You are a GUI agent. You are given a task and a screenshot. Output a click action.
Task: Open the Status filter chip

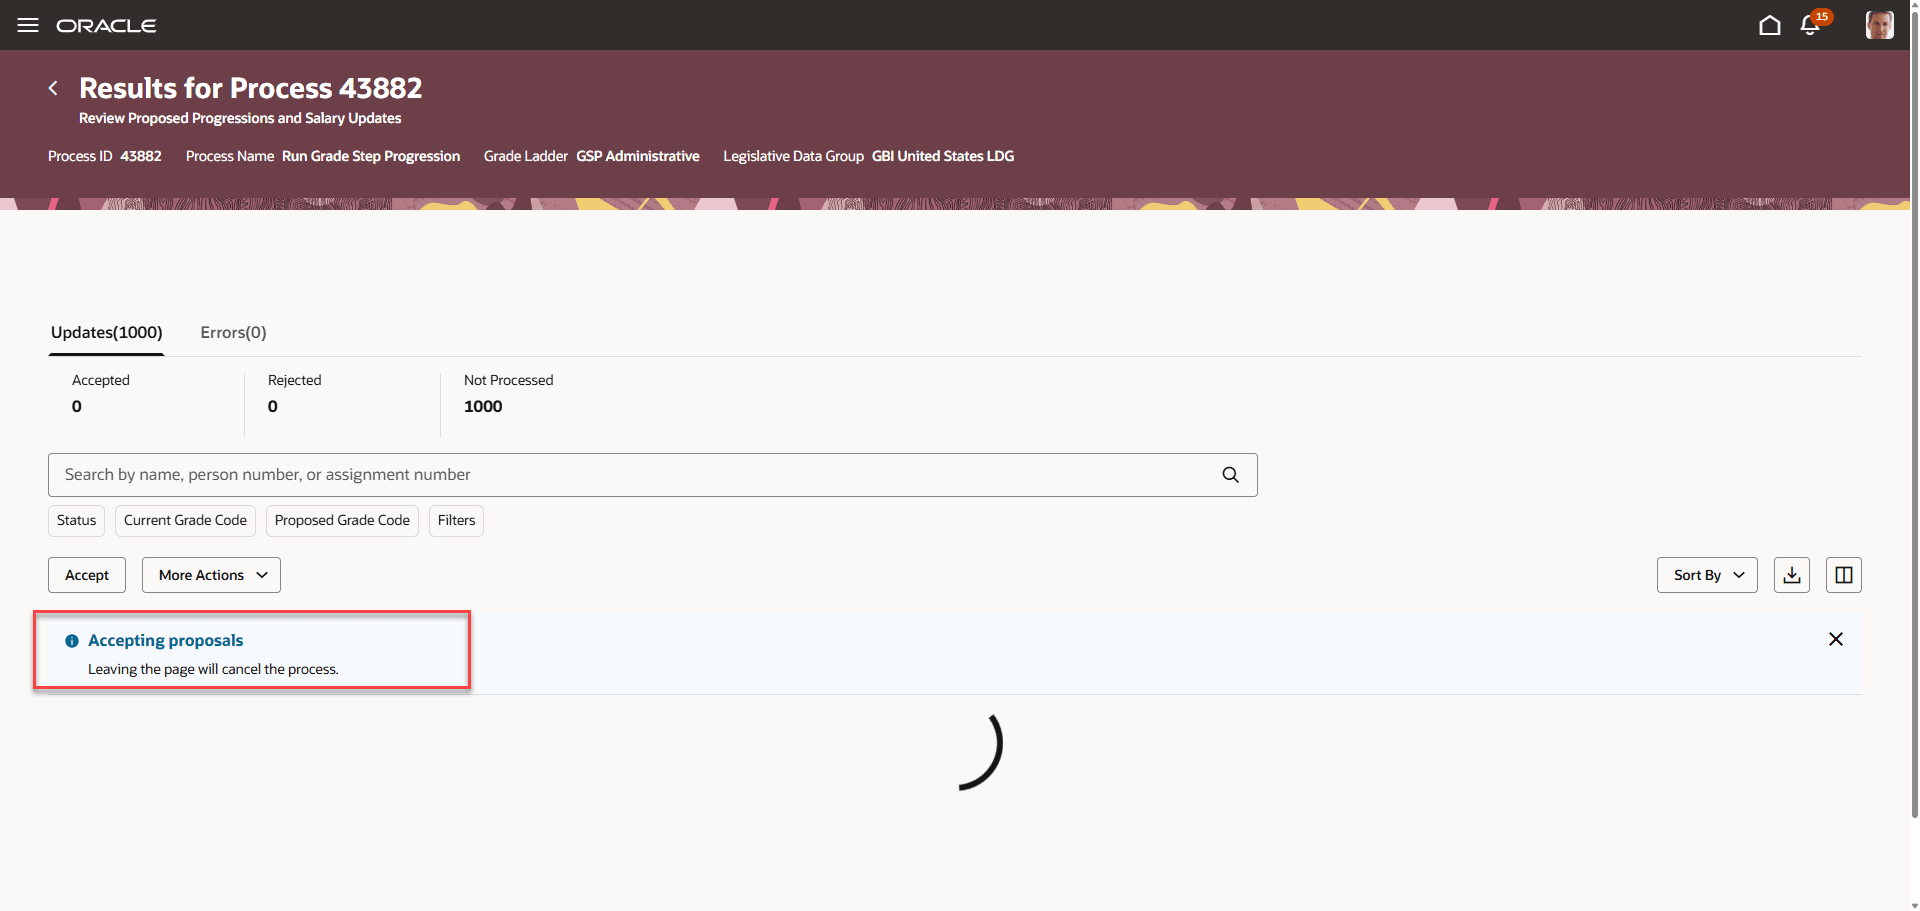tap(76, 521)
